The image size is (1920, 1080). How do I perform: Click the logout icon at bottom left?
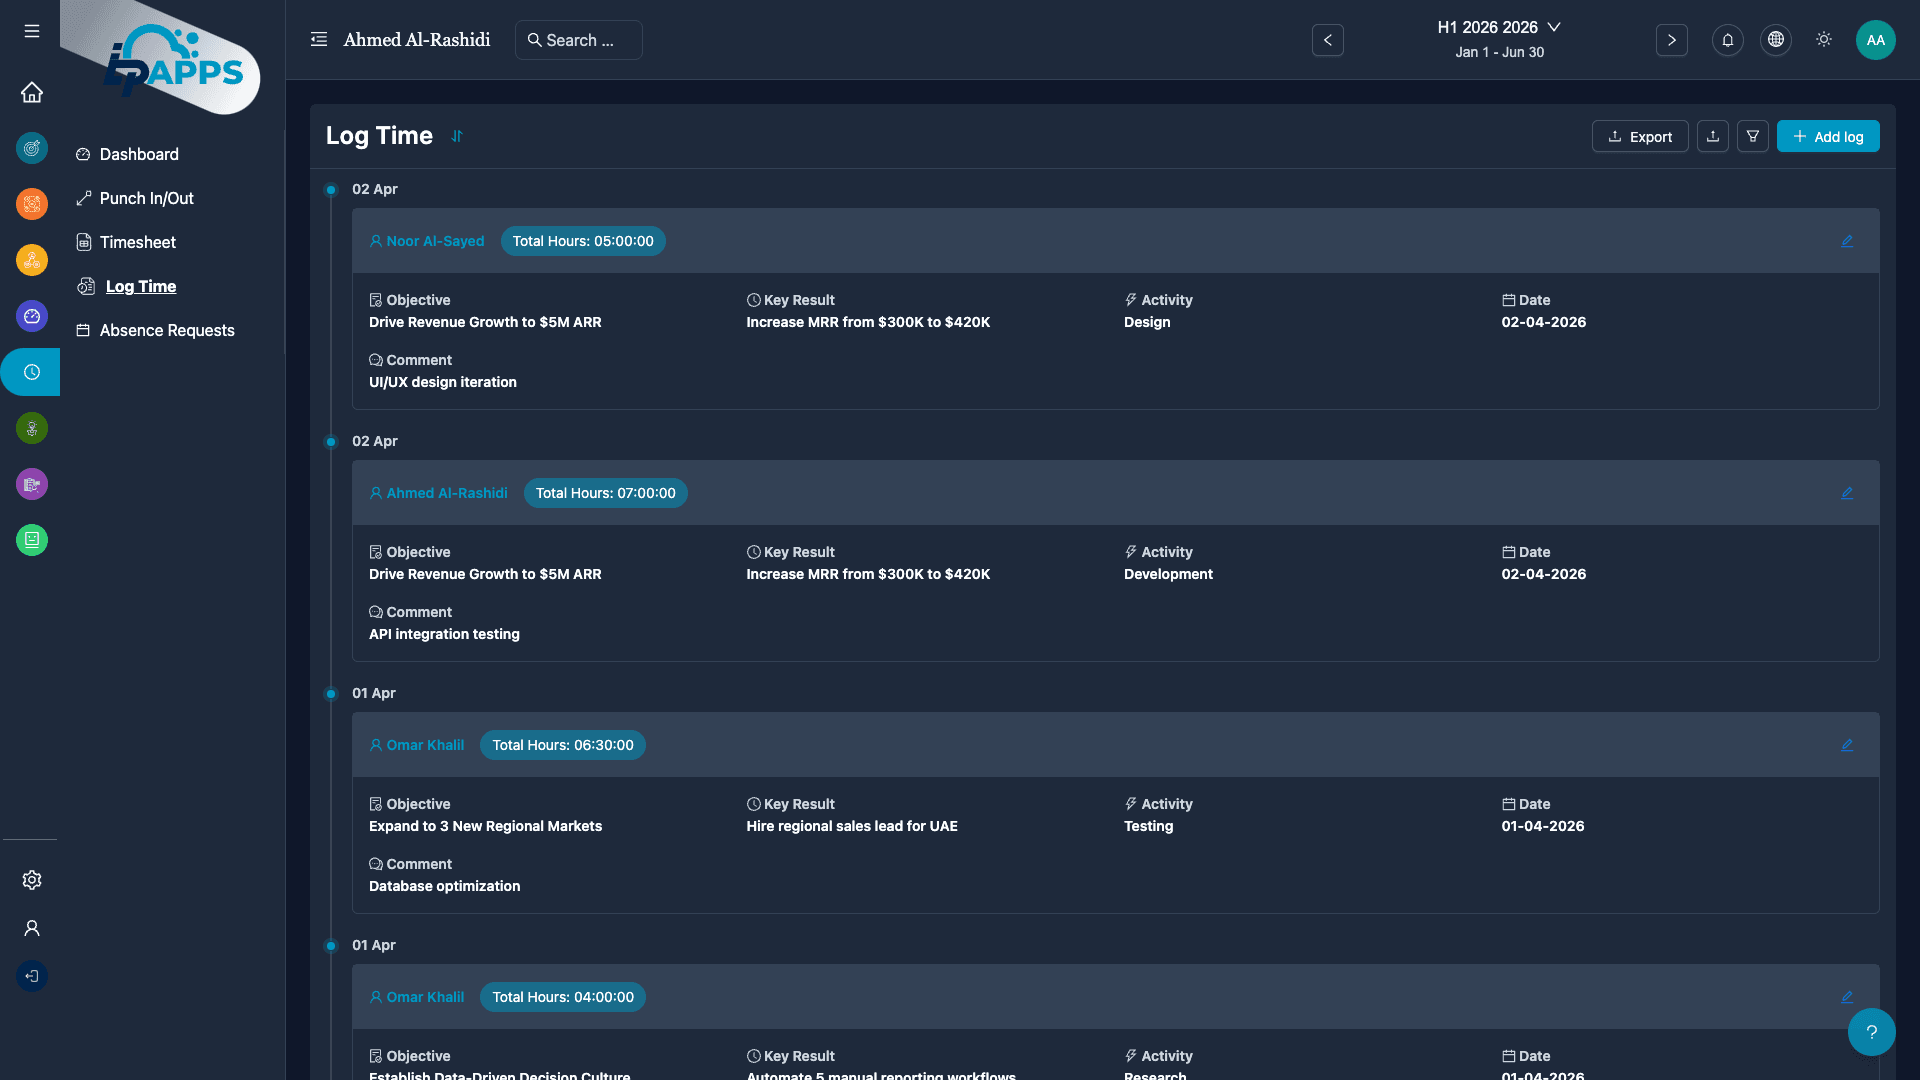click(x=32, y=976)
